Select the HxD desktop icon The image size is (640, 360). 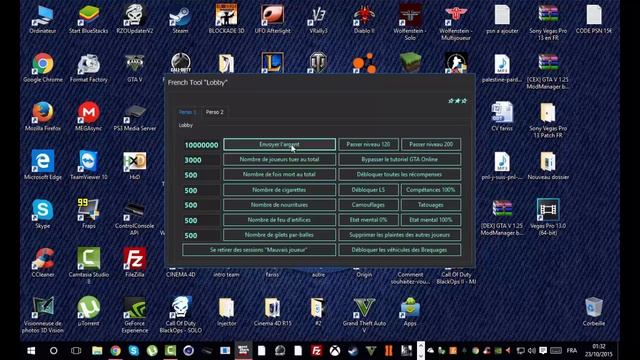pos(135,165)
